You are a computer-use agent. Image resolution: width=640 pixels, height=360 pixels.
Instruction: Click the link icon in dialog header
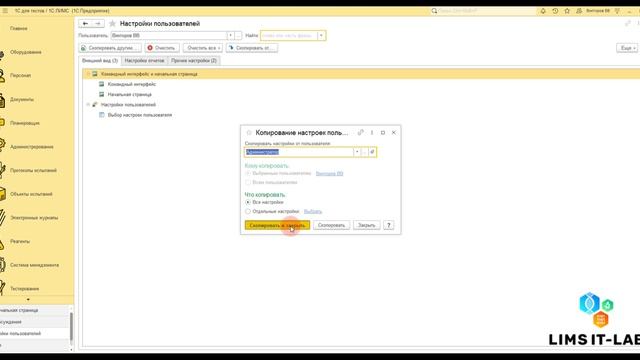point(360,133)
